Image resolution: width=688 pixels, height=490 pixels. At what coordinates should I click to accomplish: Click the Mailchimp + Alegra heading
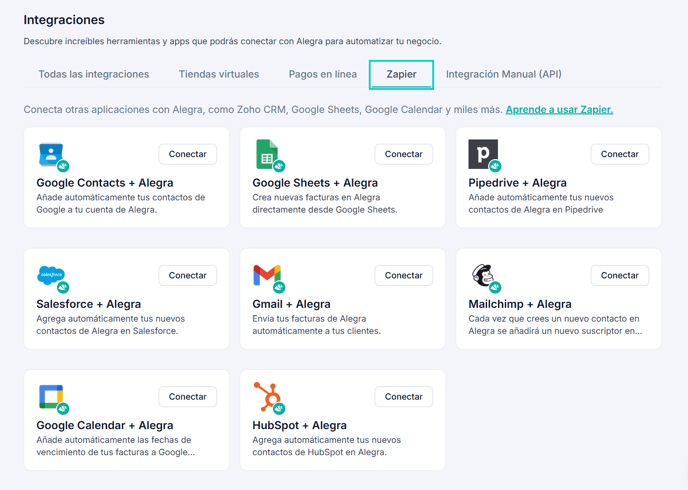tap(520, 304)
